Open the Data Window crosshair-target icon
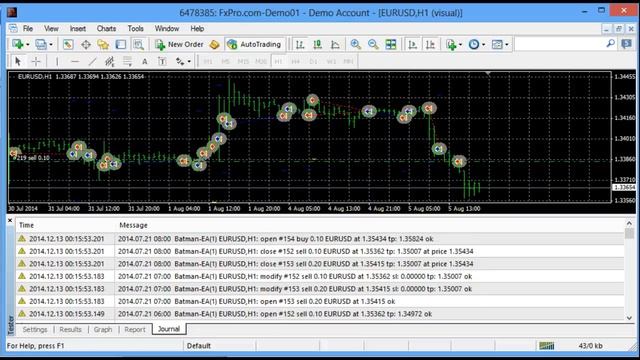The width and height of the screenshot is (640, 360). 86,44
